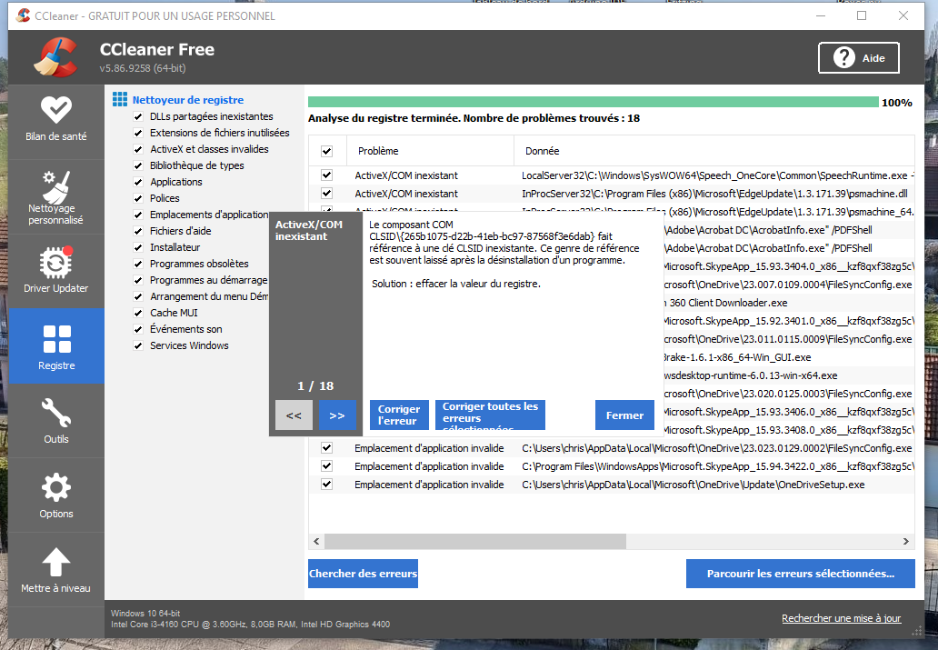The width and height of the screenshot is (938, 650).
Task: Click the horizontal scrollbar thumb
Action: pos(475,541)
